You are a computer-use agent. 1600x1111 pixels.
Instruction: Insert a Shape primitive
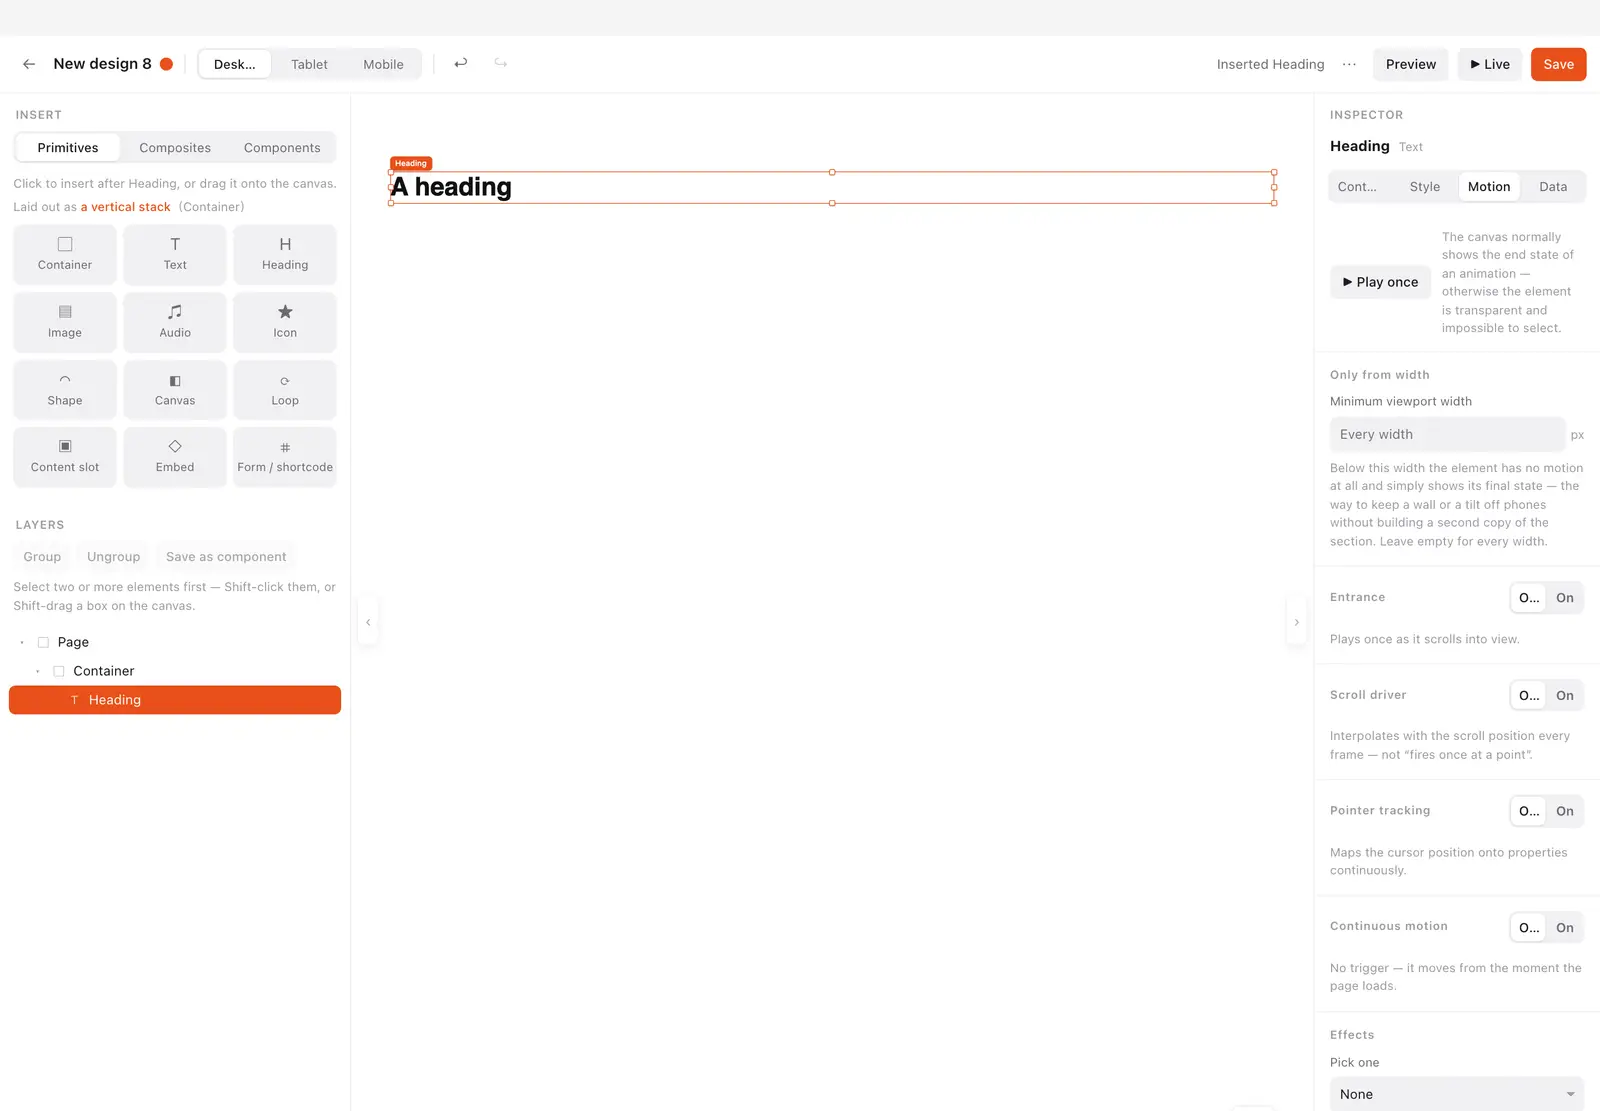[65, 390]
